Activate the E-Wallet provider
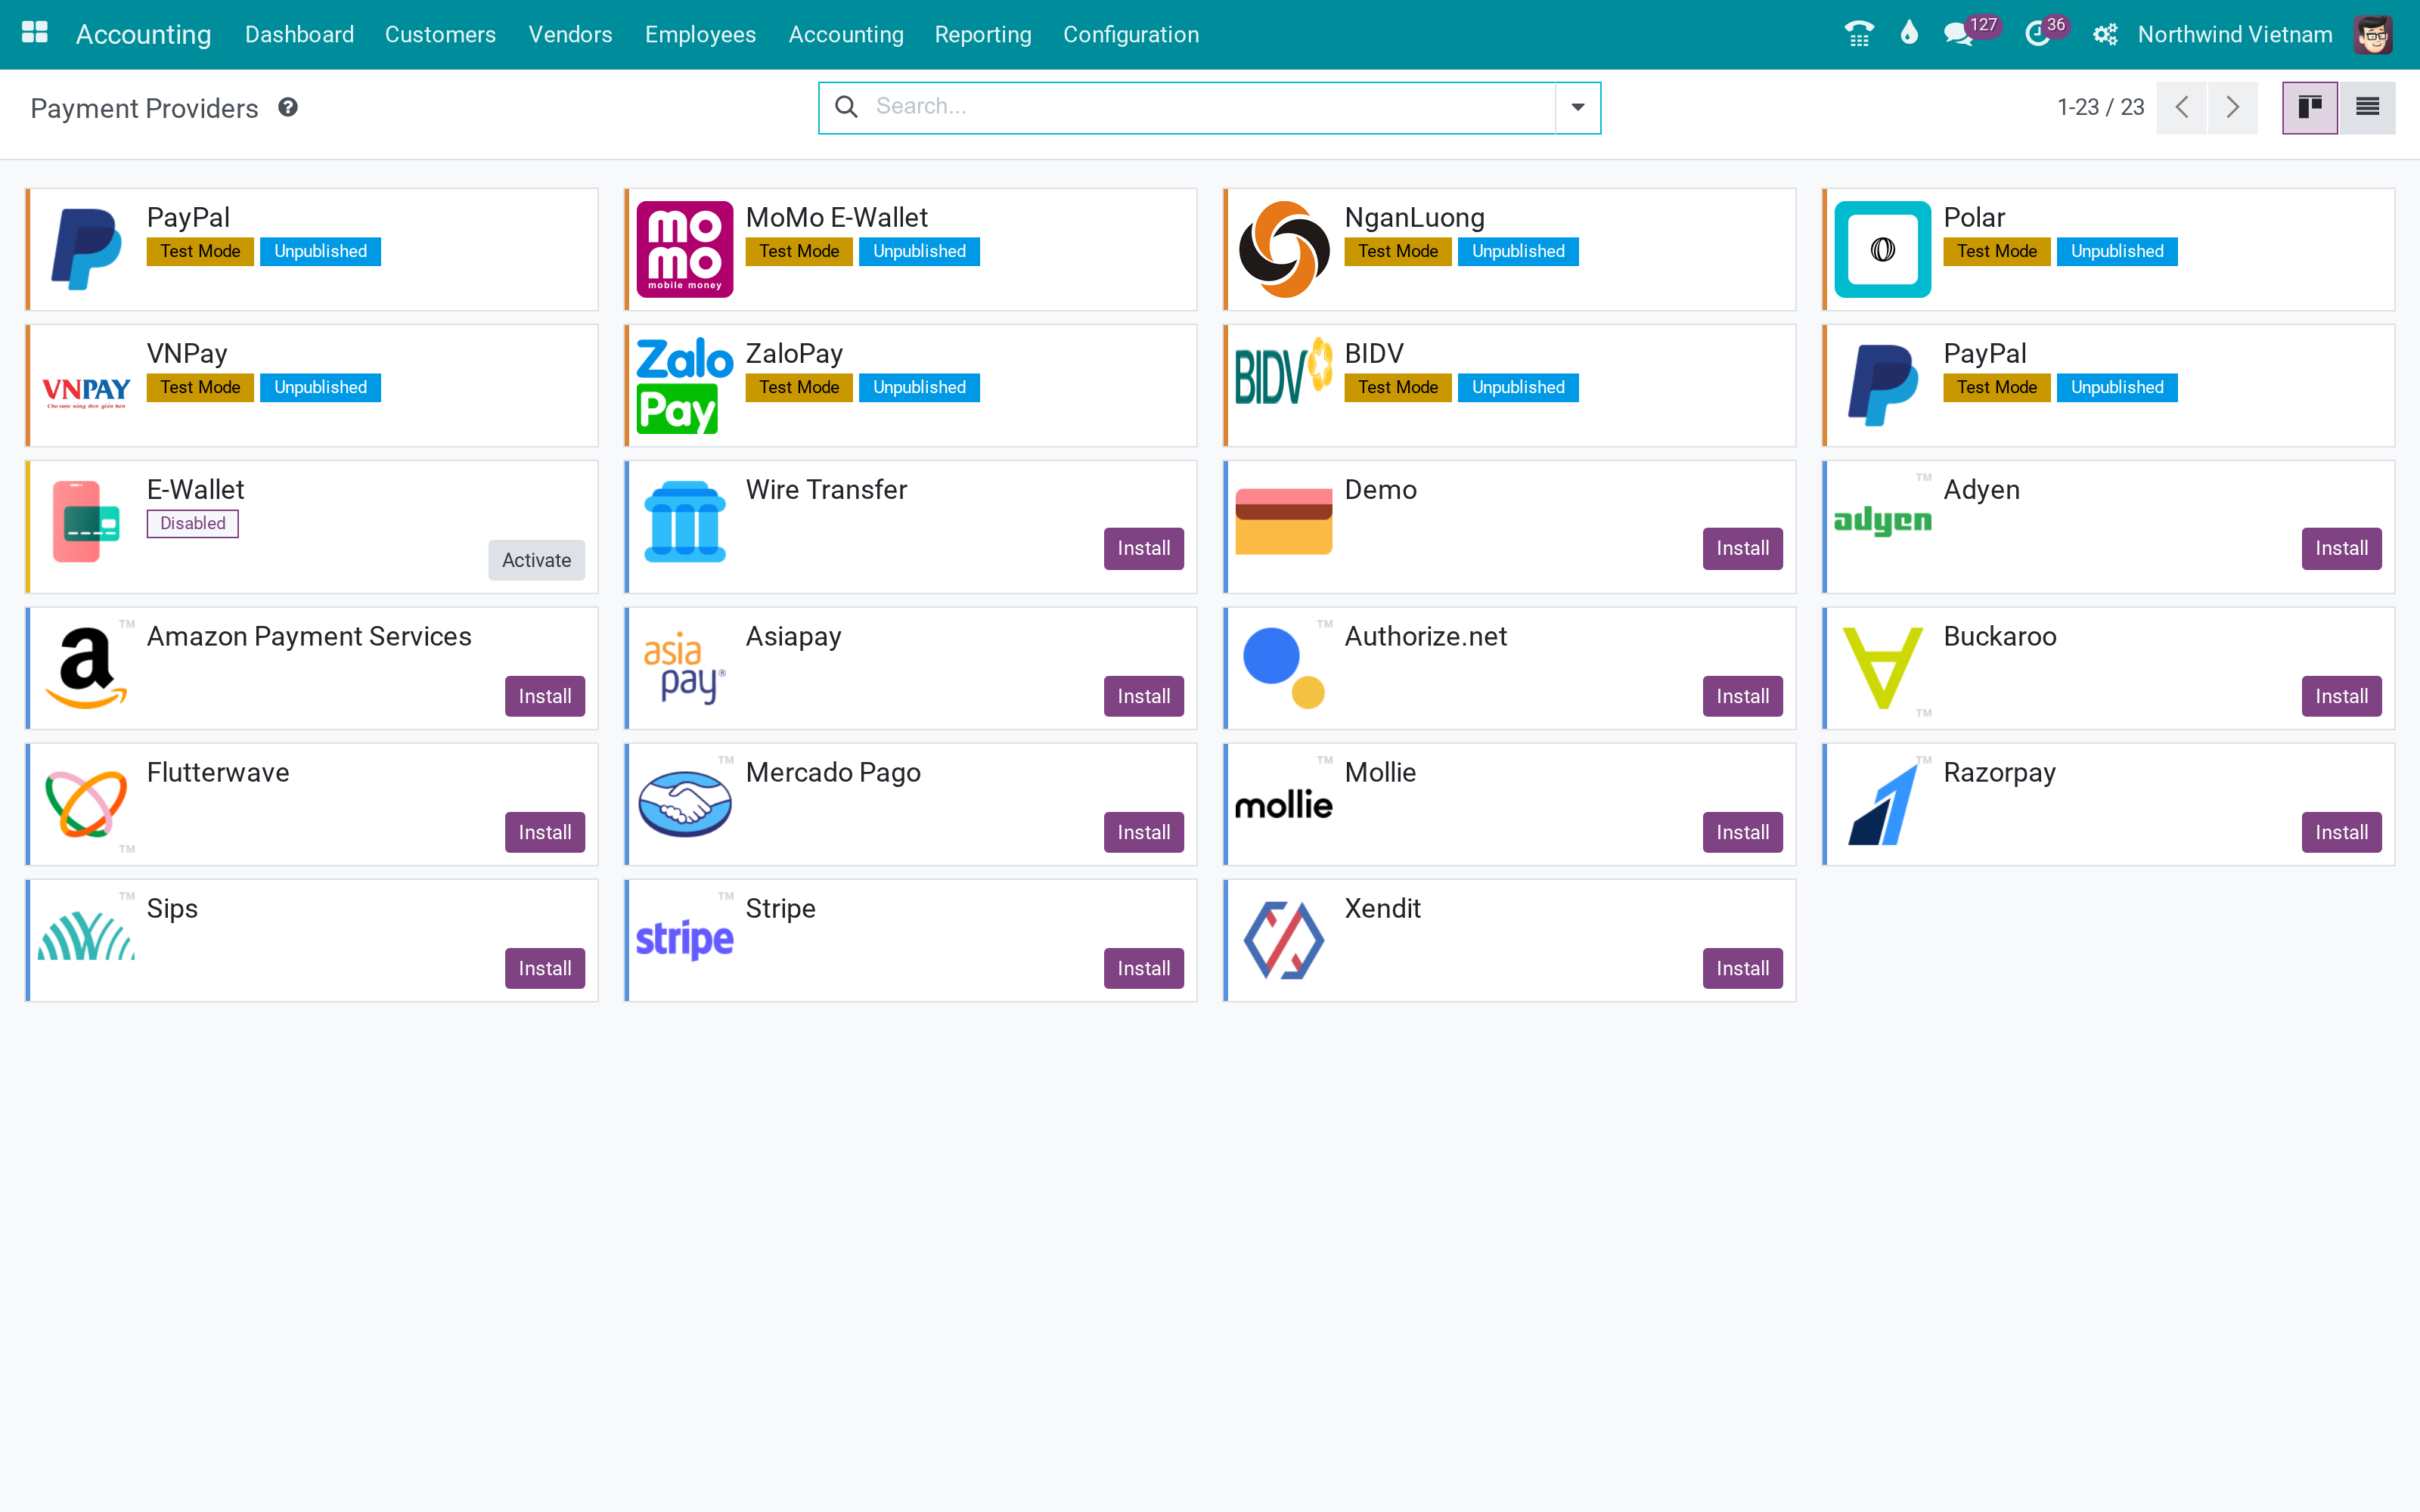 (536, 560)
